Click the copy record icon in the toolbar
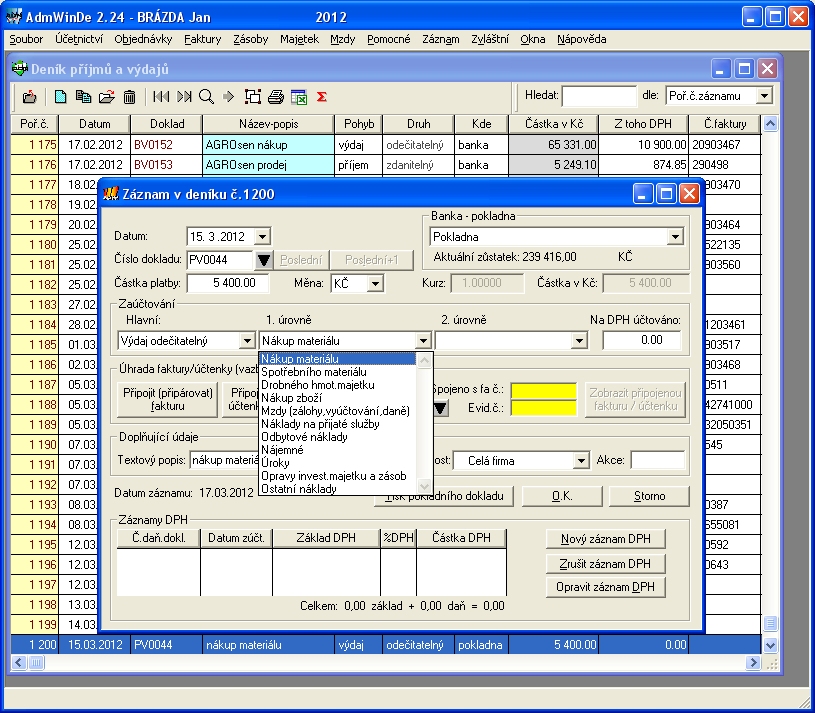The height and width of the screenshot is (713, 815). click(83, 97)
